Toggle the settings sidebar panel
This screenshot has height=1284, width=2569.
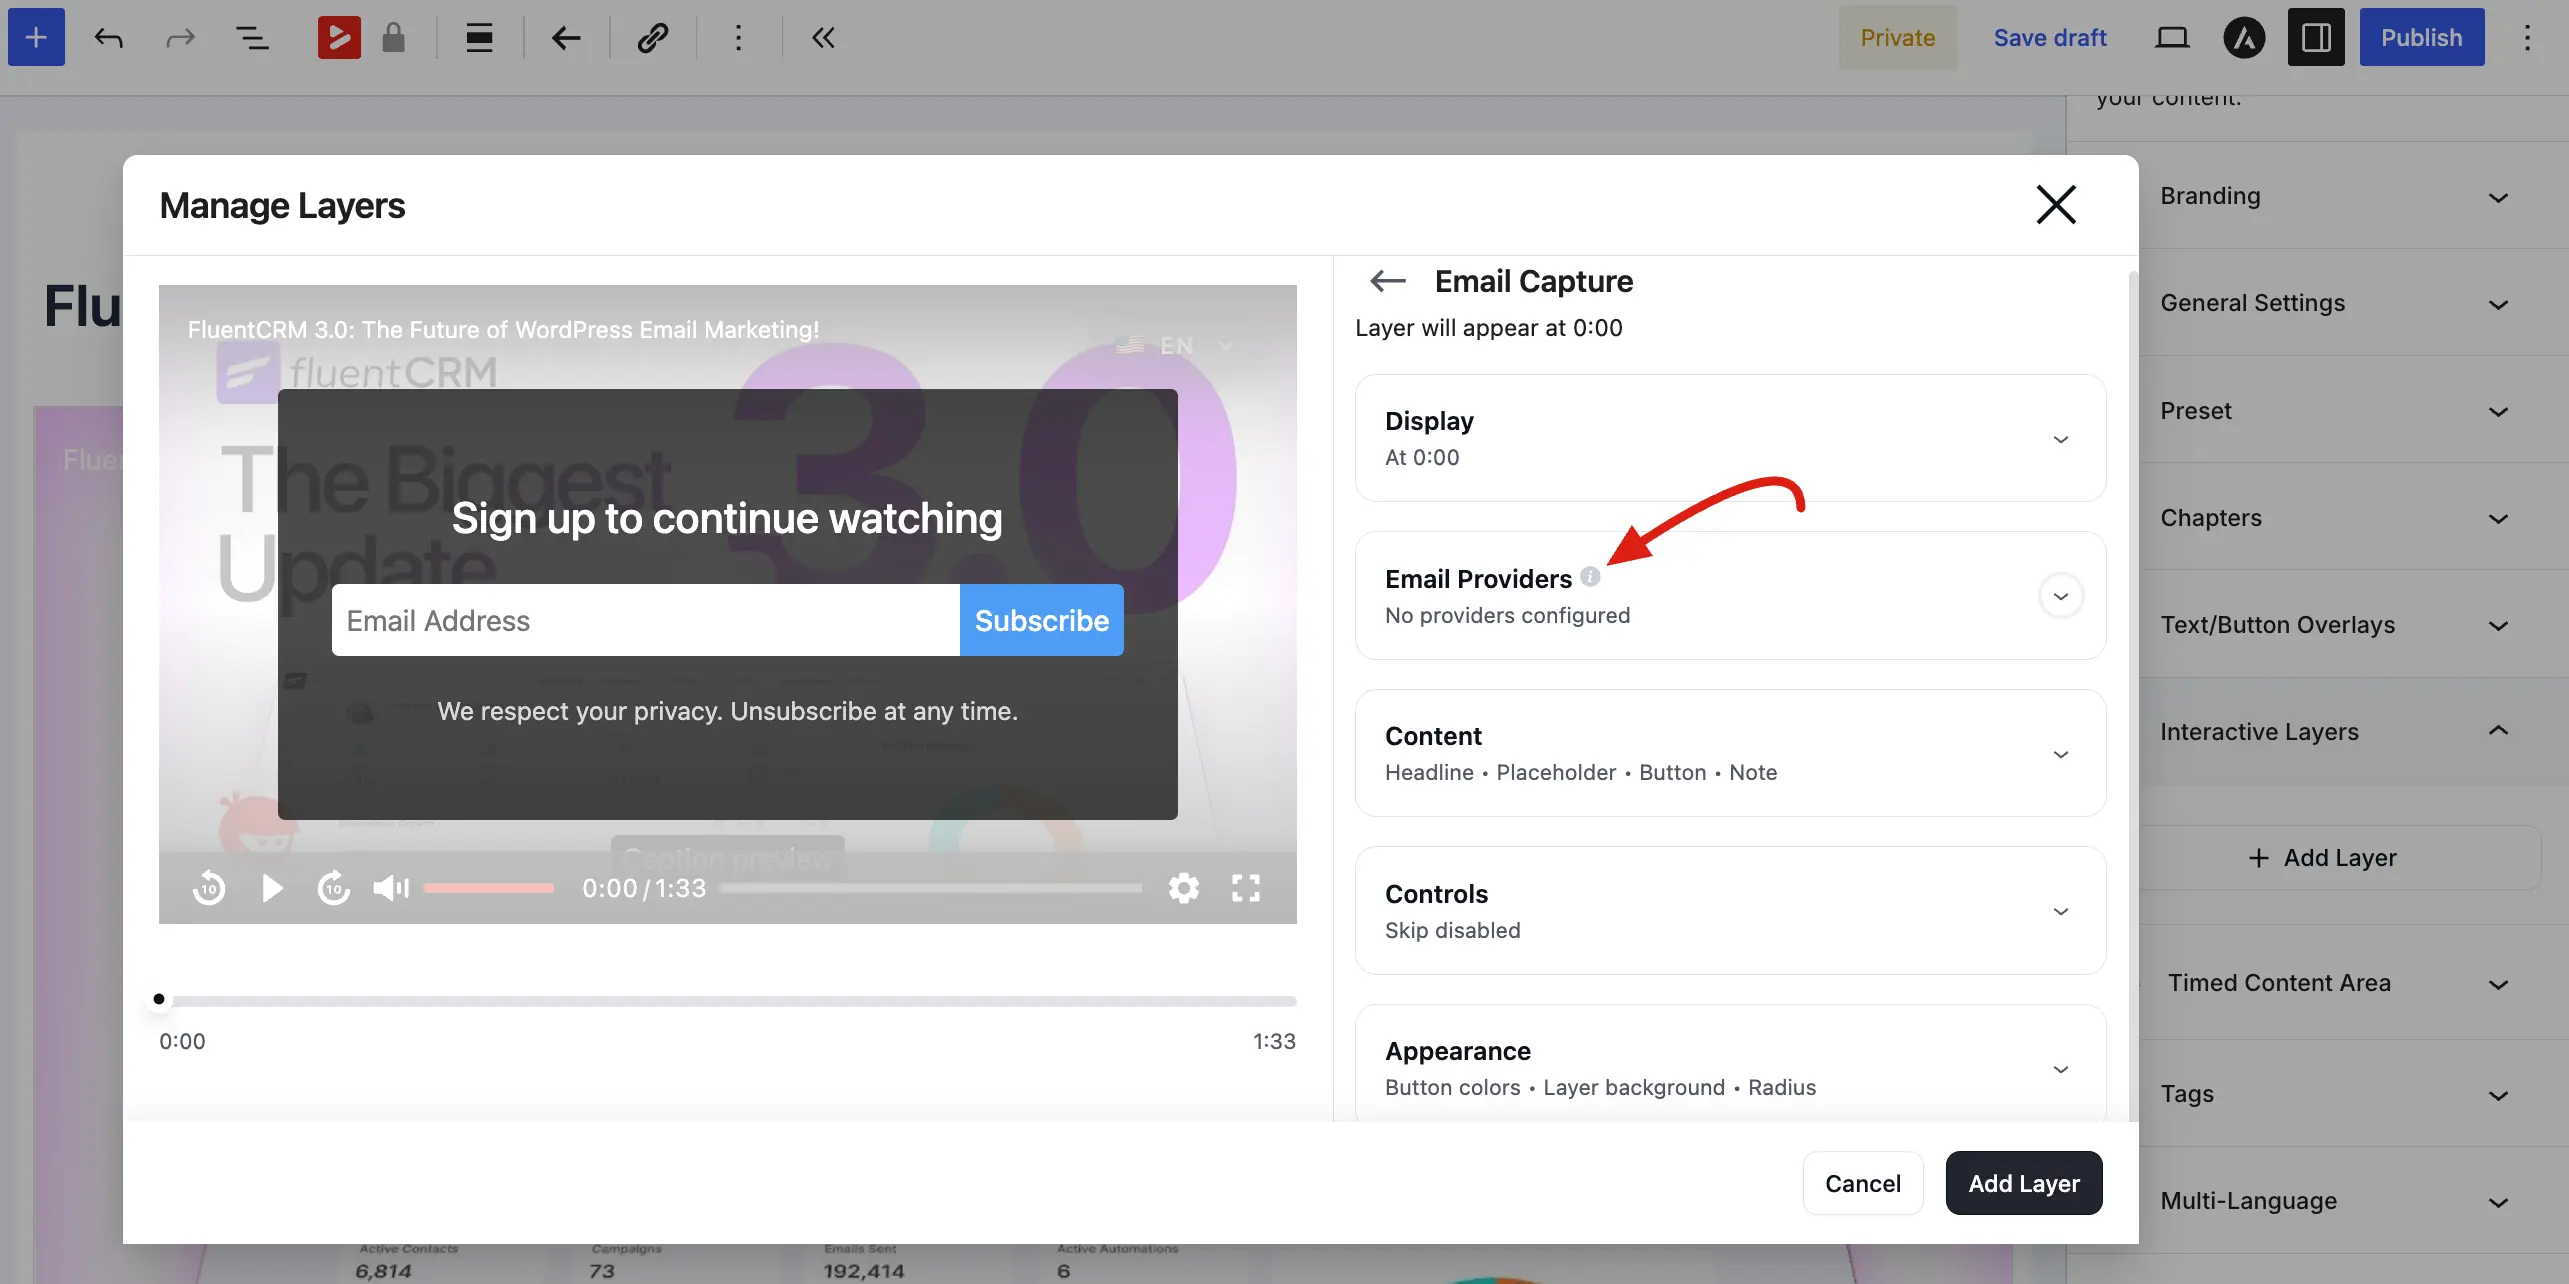(2316, 38)
